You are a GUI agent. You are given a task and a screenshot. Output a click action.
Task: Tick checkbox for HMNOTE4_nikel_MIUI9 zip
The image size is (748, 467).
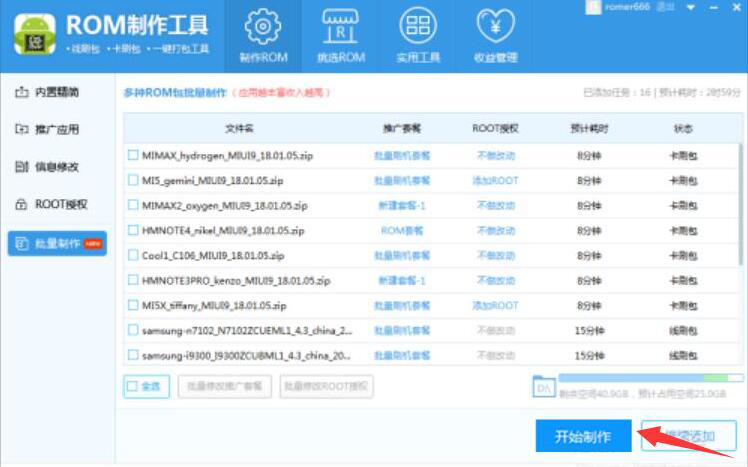click(133, 230)
